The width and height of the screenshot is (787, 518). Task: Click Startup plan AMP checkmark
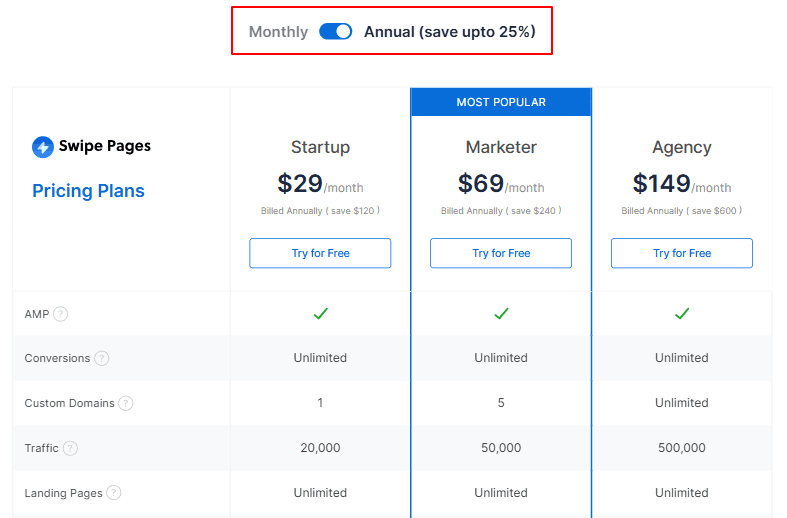click(320, 314)
